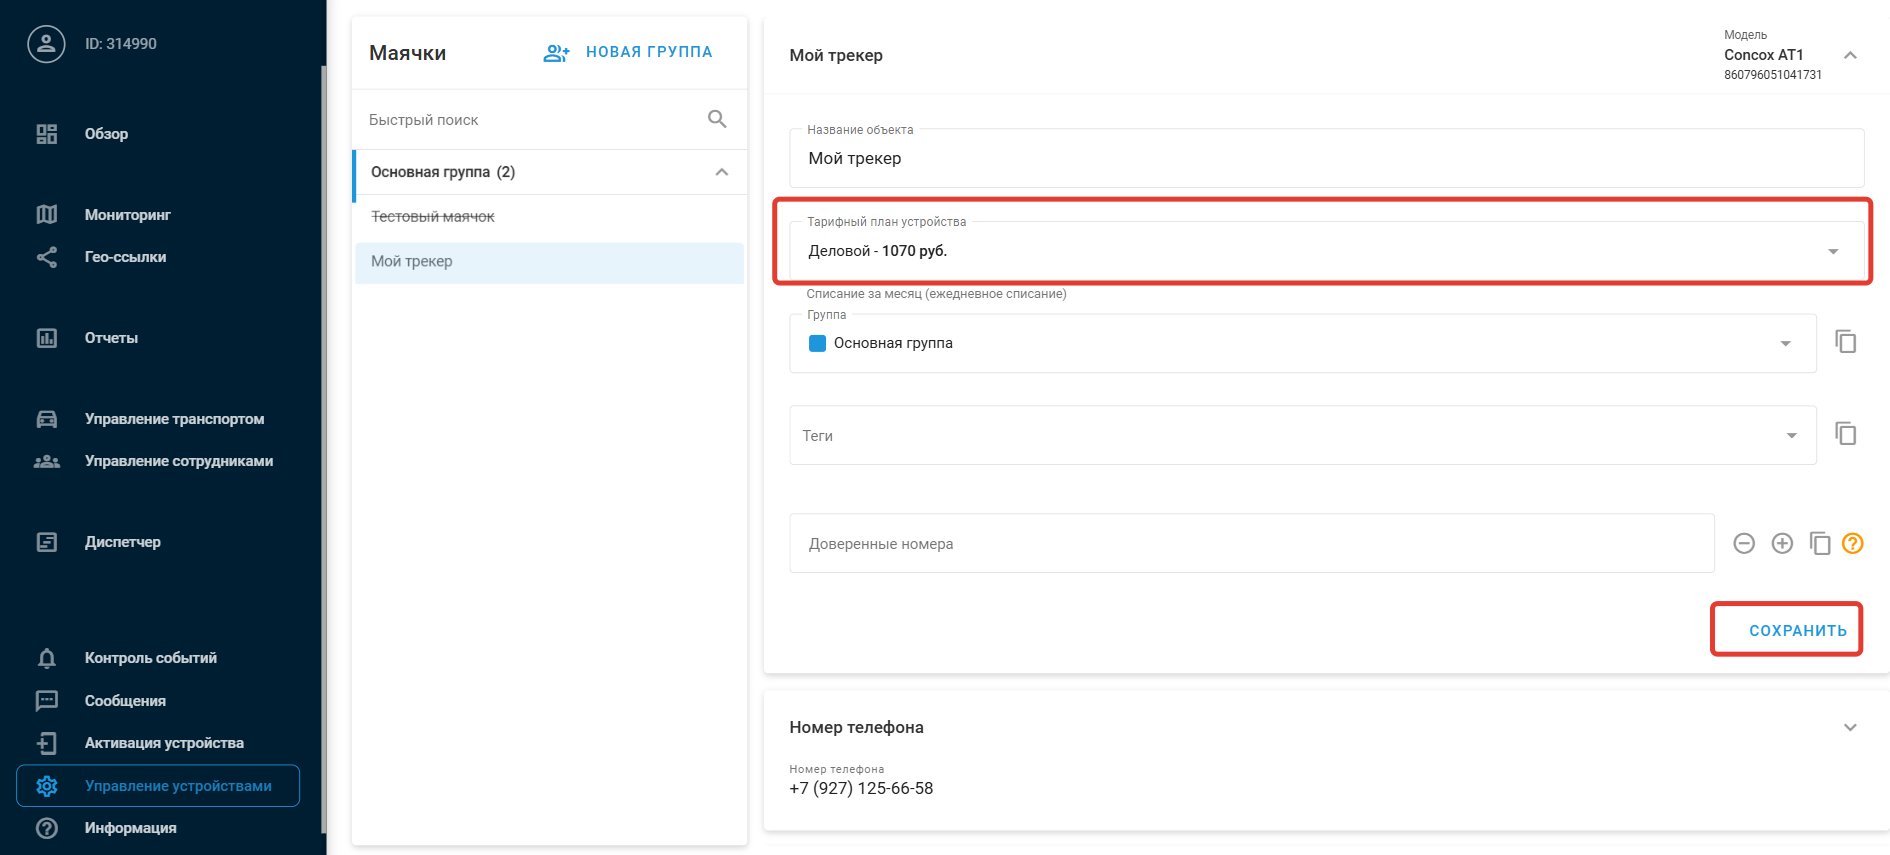The height and width of the screenshot is (855, 1890).
Task: Open the Тарифный план устройства dropdown
Action: point(1833,251)
